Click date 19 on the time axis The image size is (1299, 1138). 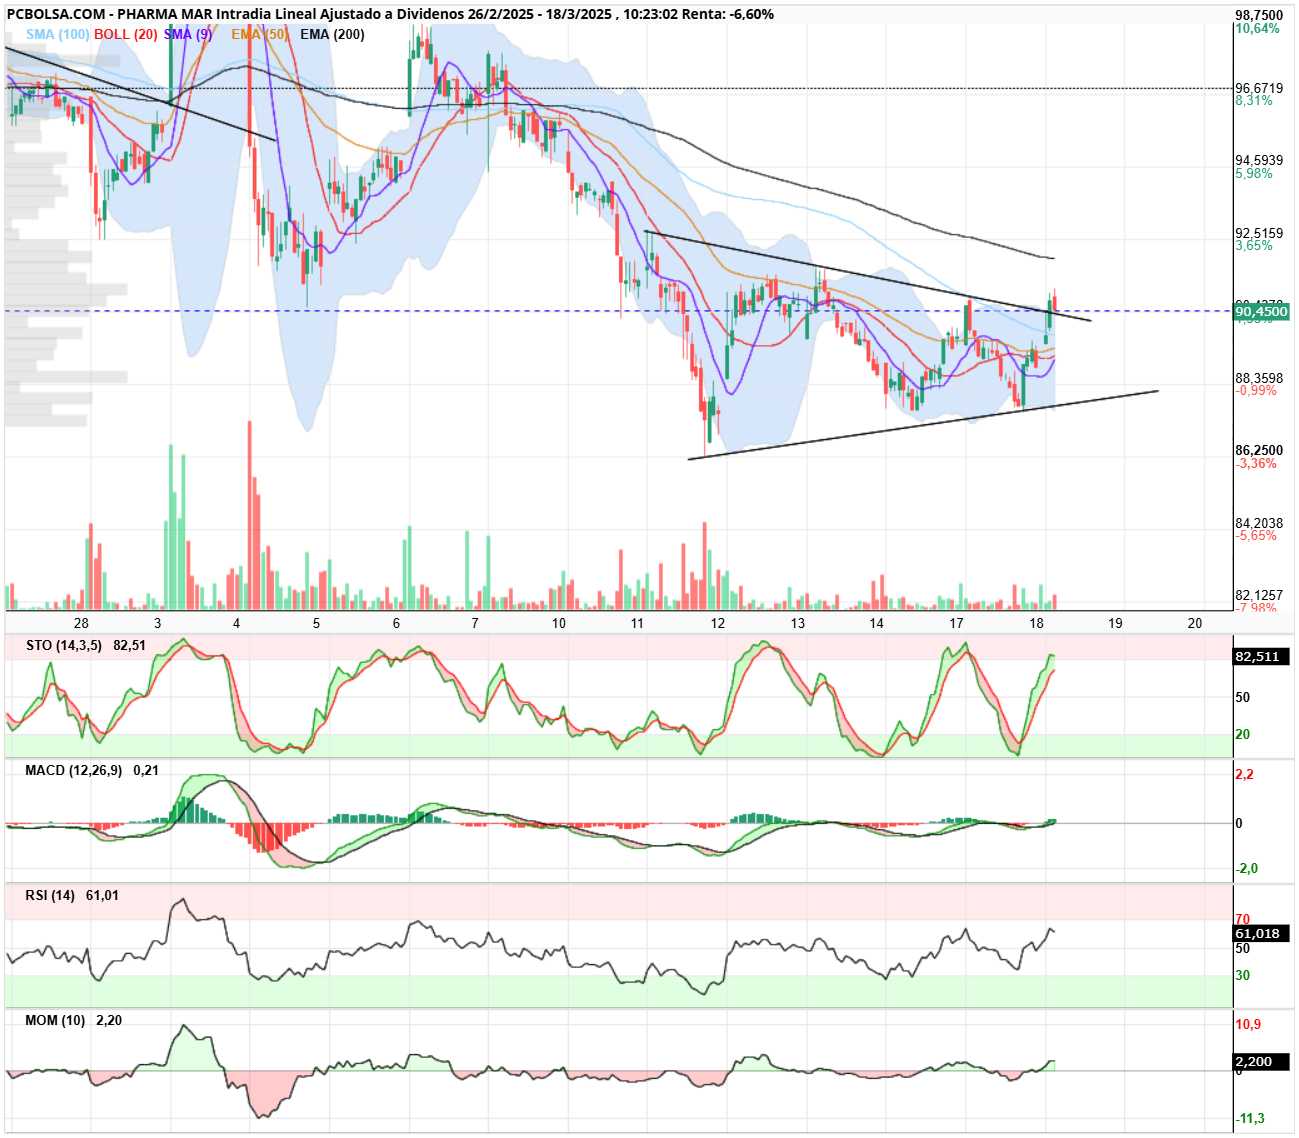tap(1115, 623)
